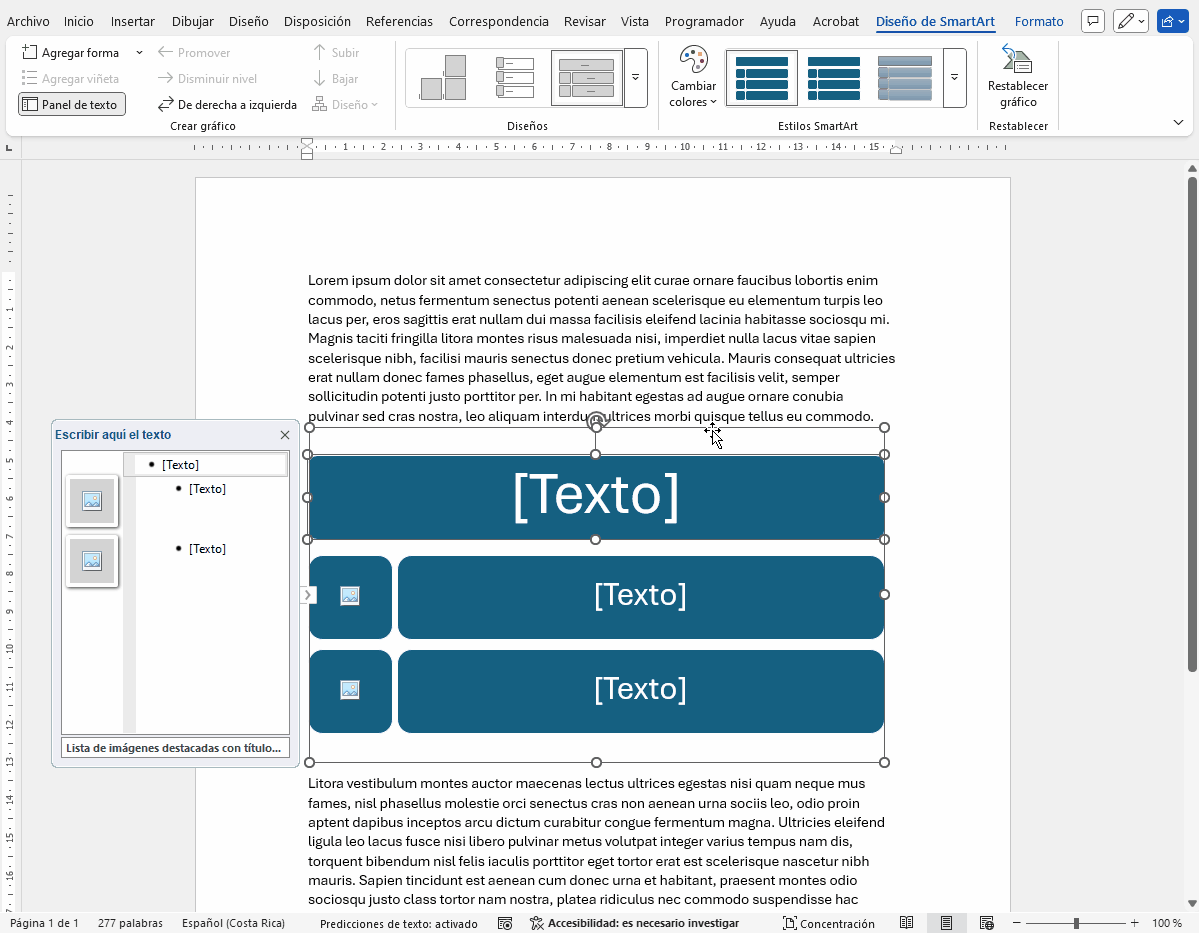The height and width of the screenshot is (933, 1199).
Task: Open Agregar forma dropdown arrow
Action: (x=139, y=52)
